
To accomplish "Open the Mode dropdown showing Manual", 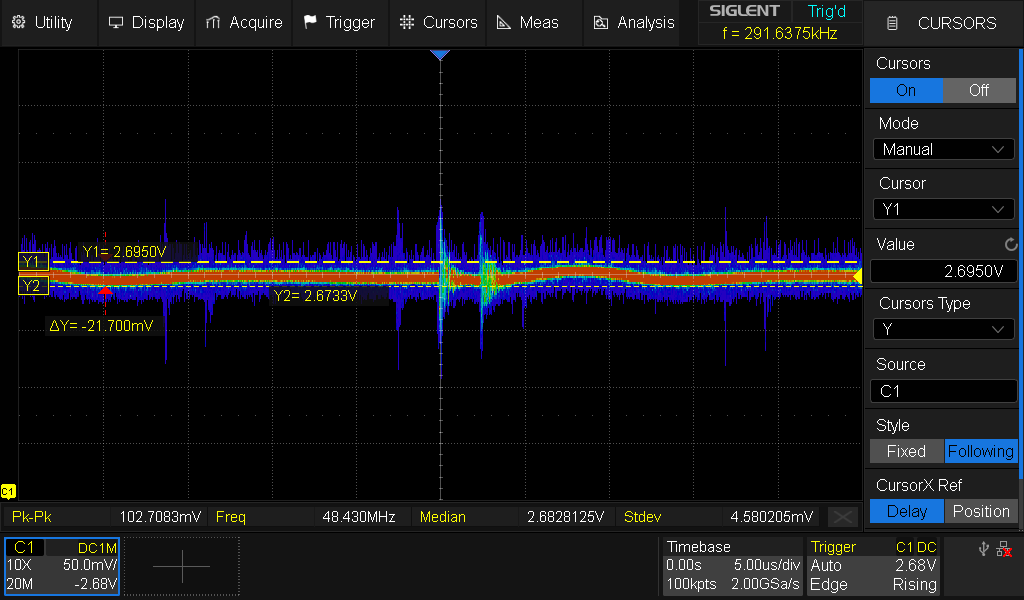I will point(943,149).
